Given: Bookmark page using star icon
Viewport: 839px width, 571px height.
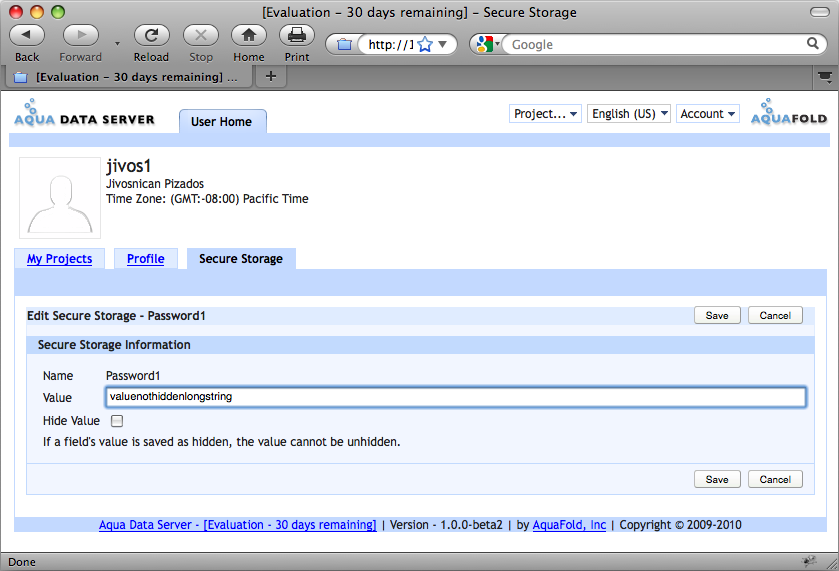Looking at the screenshot, I should (425, 44).
